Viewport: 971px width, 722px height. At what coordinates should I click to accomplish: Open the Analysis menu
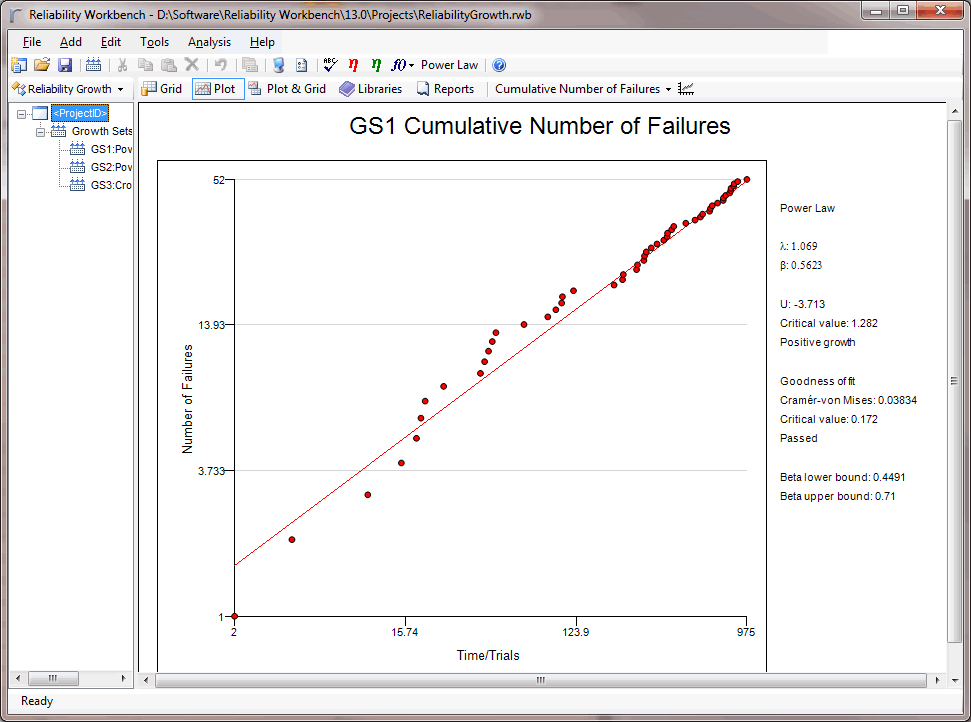click(x=209, y=42)
